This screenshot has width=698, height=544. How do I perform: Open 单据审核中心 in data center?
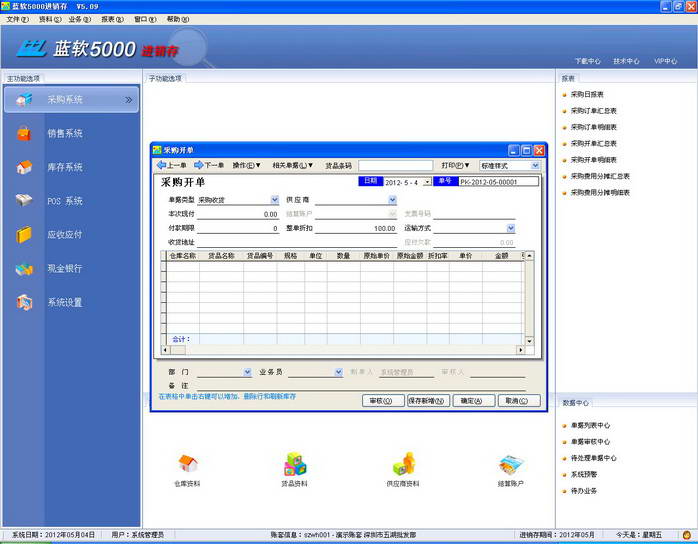coord(590,442)
